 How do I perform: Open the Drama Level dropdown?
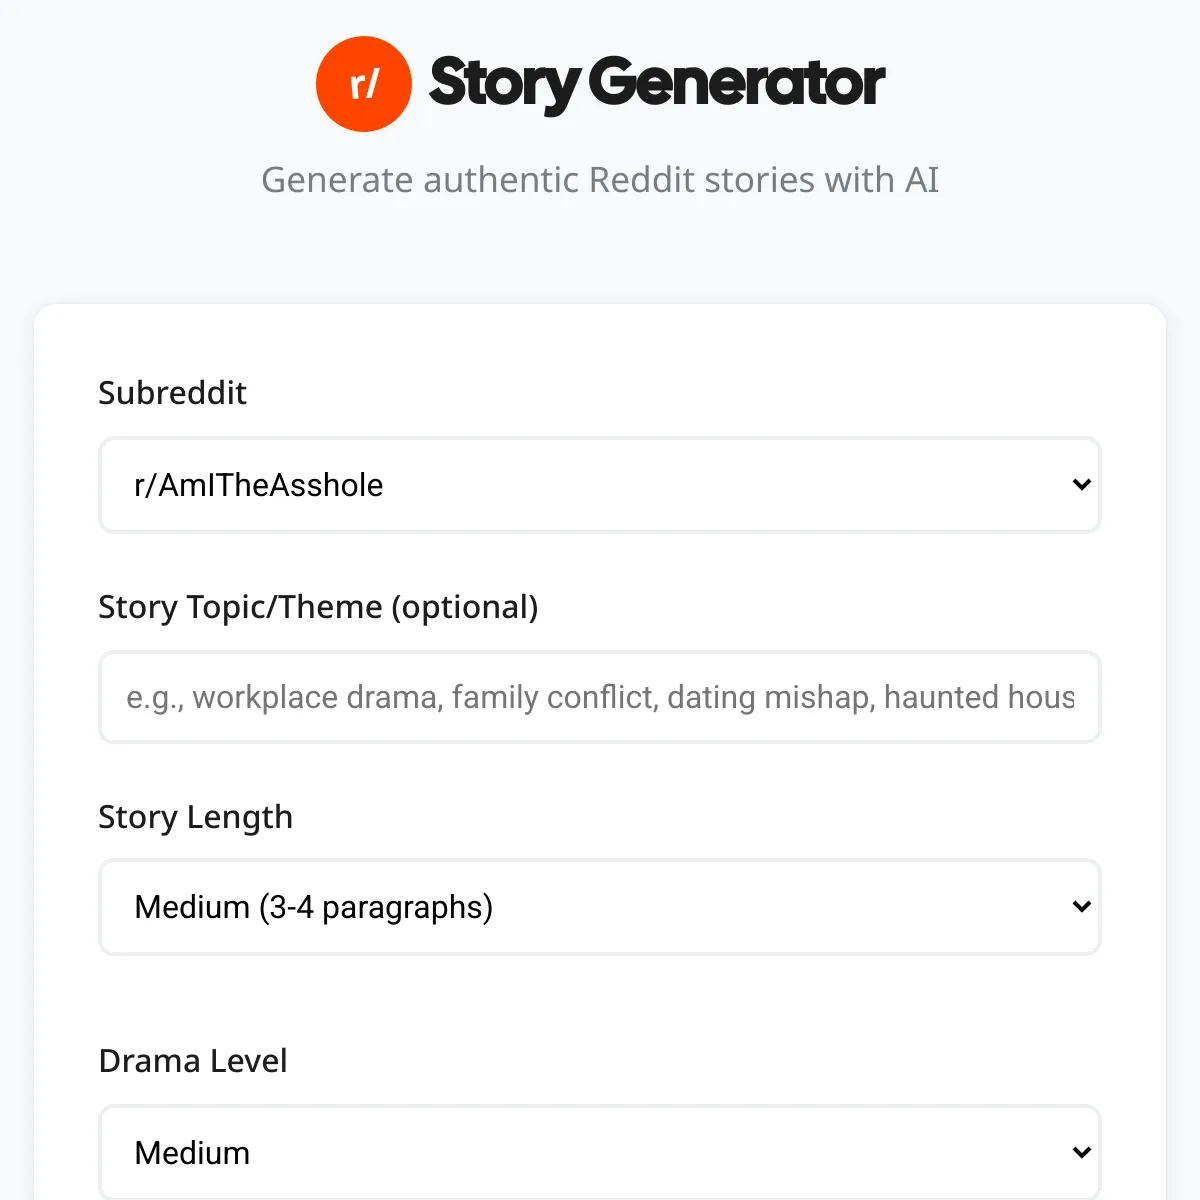point(600,1152)
